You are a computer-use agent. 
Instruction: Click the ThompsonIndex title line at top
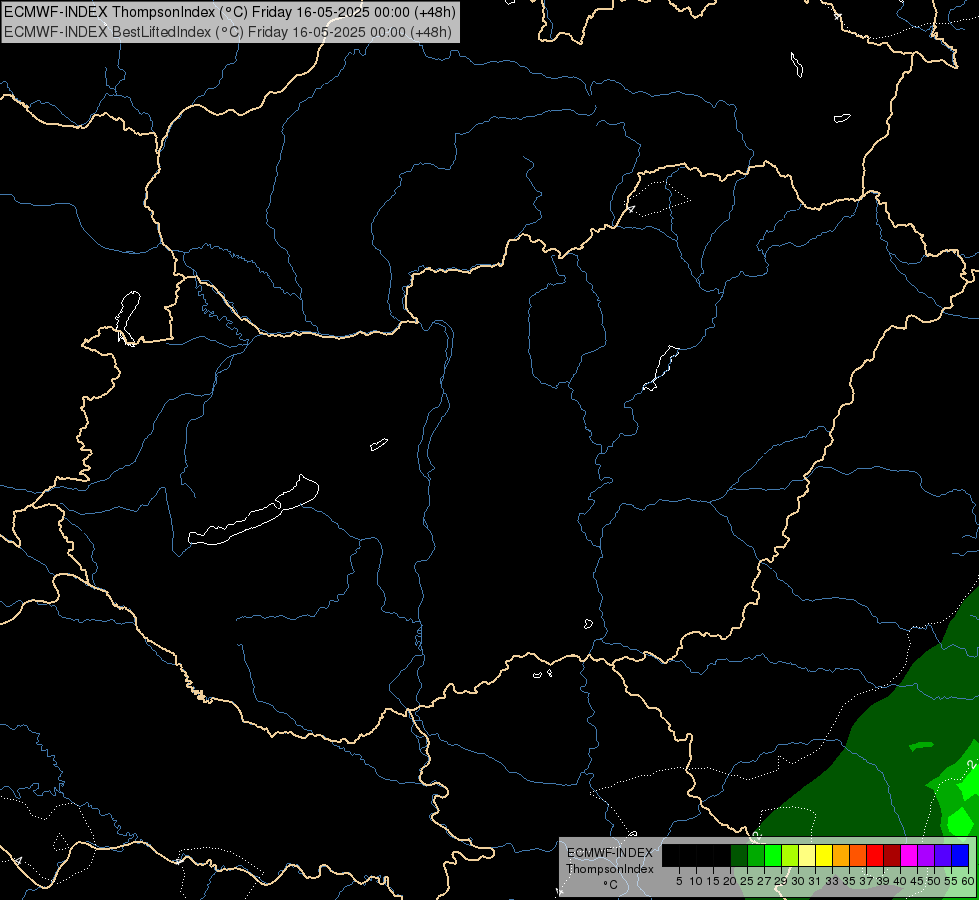click(229, 12)
